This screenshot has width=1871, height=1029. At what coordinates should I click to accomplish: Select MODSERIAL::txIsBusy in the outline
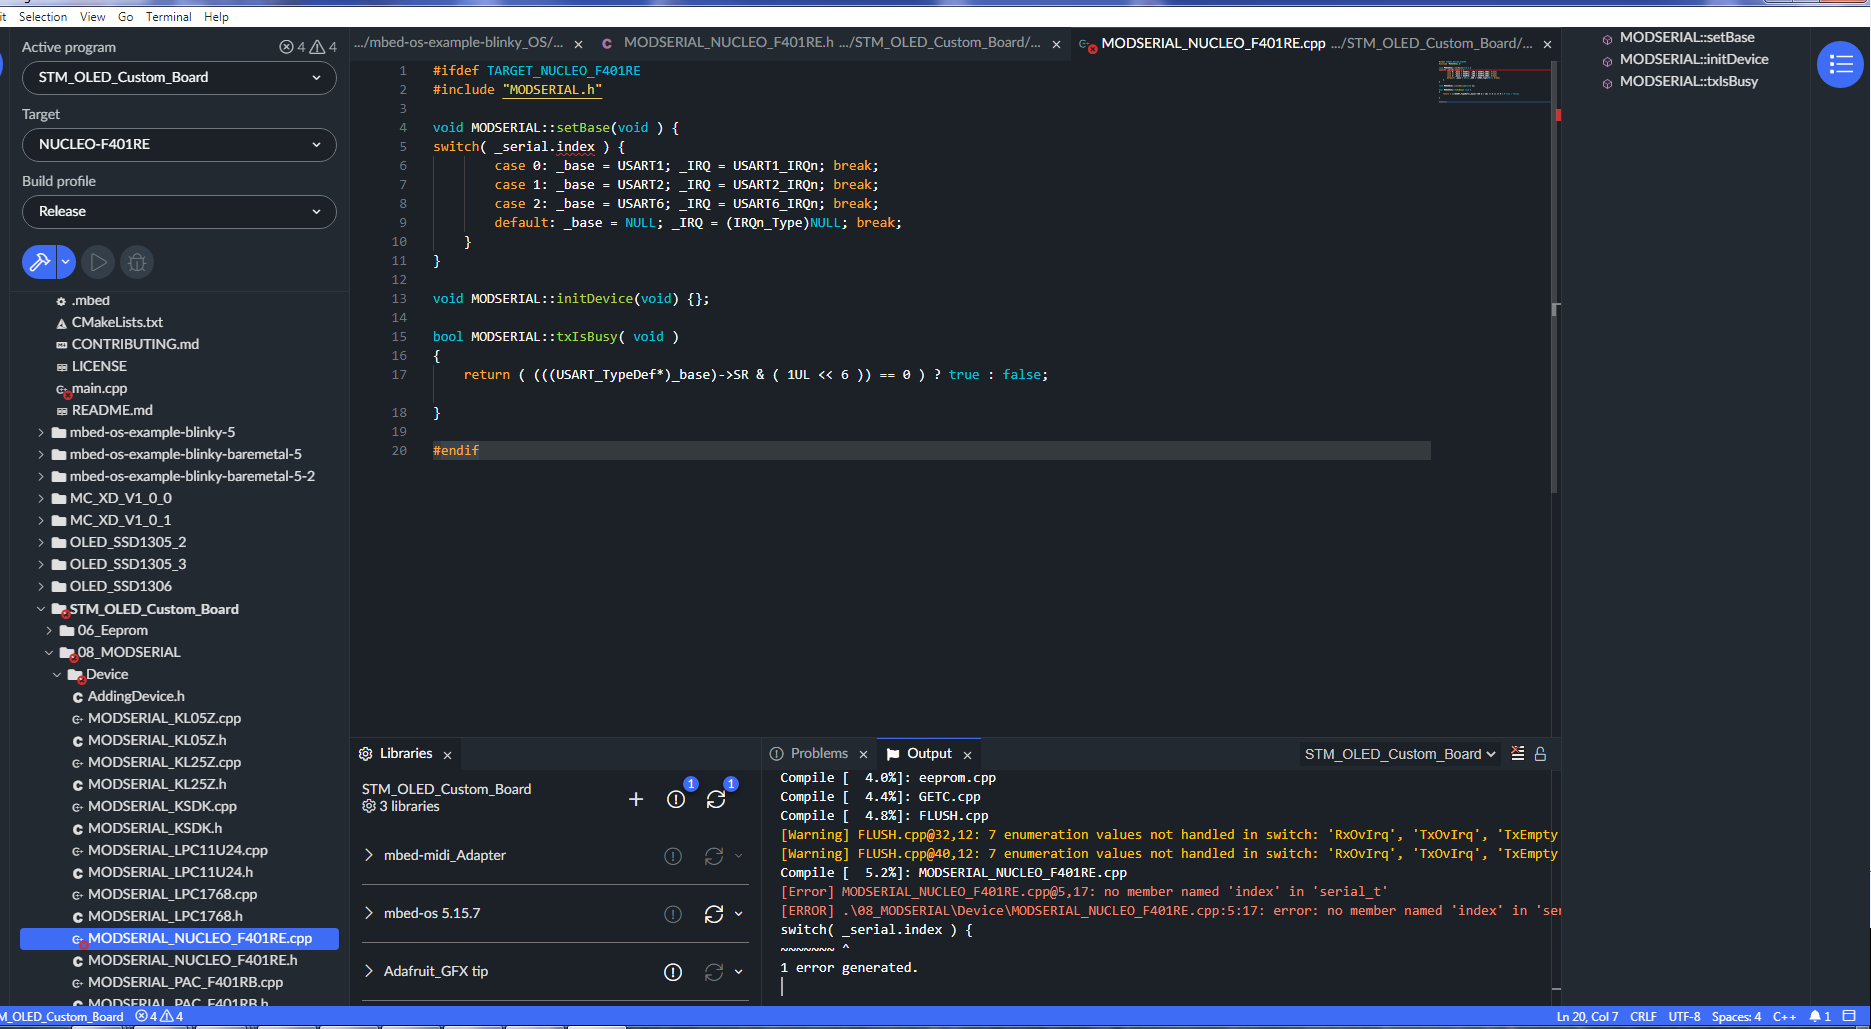click(1688, 82)
